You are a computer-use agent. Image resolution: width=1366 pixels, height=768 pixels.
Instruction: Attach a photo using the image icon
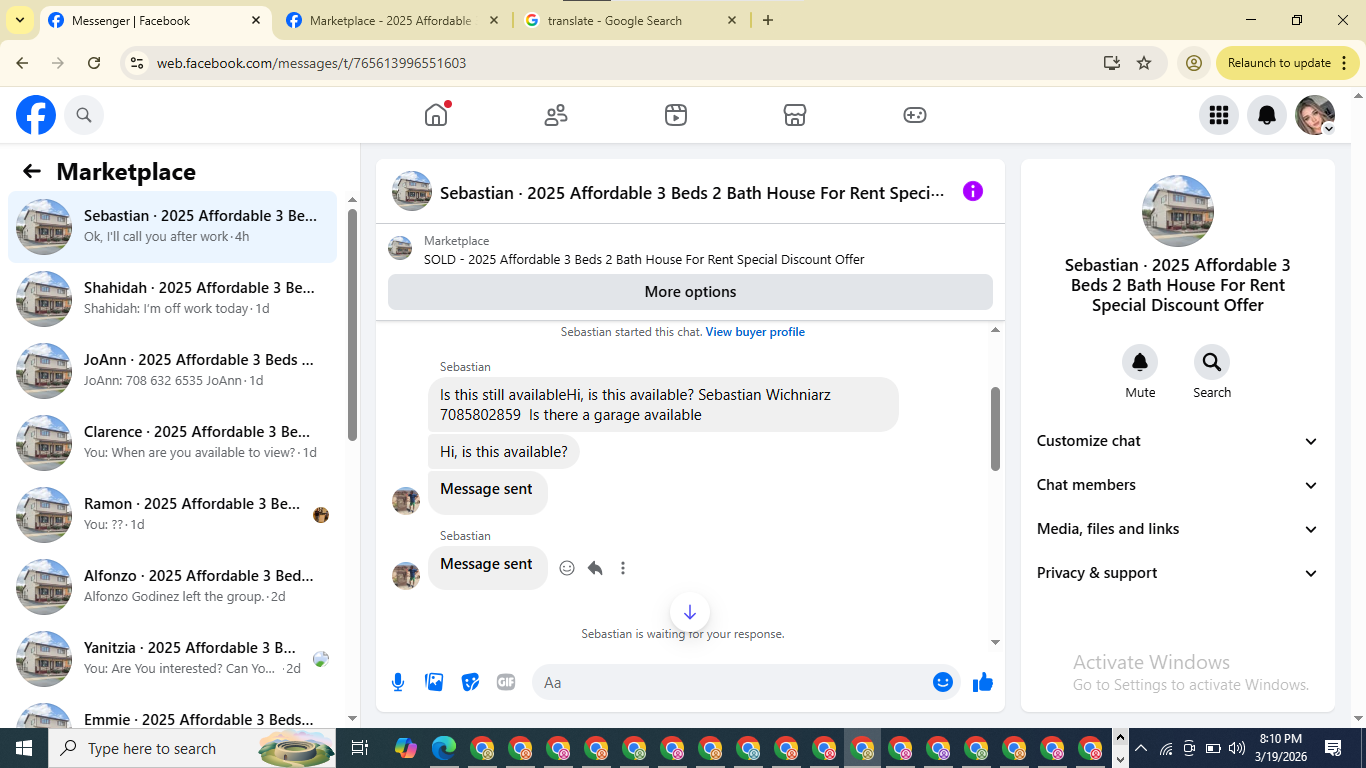(x=434, y=682)
